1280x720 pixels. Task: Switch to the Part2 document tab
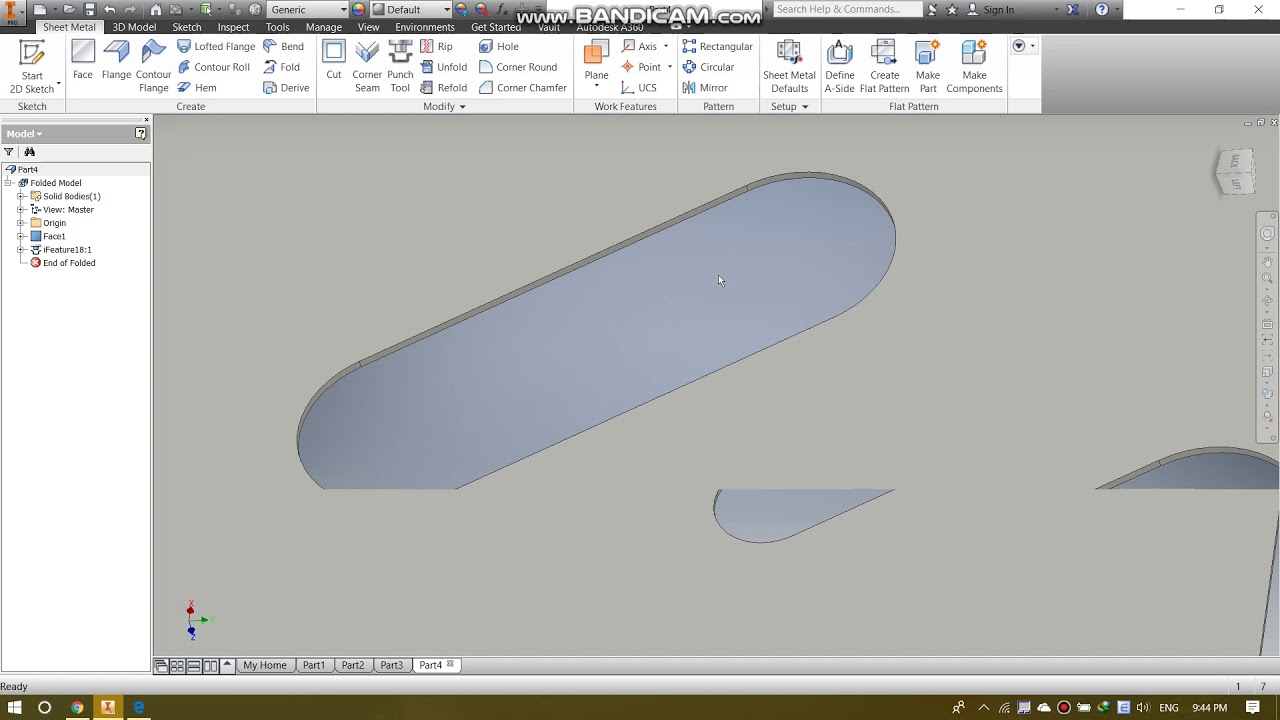352,665
